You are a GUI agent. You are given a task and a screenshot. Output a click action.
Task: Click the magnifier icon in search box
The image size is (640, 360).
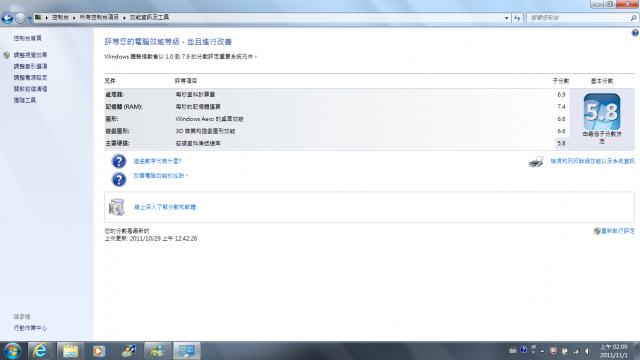point(633,18)
